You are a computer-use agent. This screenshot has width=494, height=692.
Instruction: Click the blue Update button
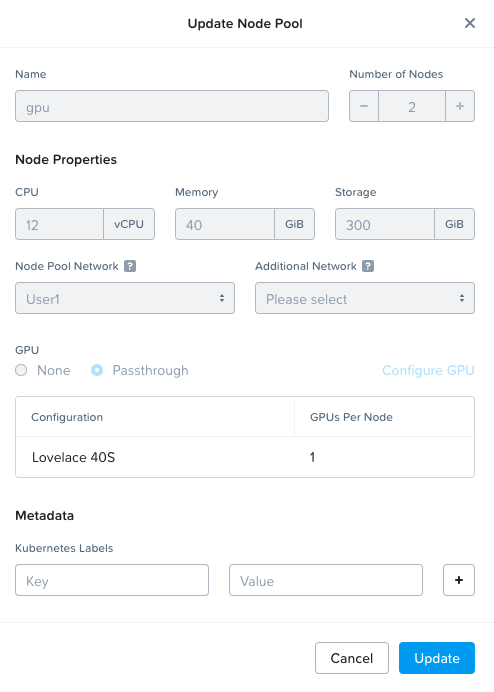[437, 658]
